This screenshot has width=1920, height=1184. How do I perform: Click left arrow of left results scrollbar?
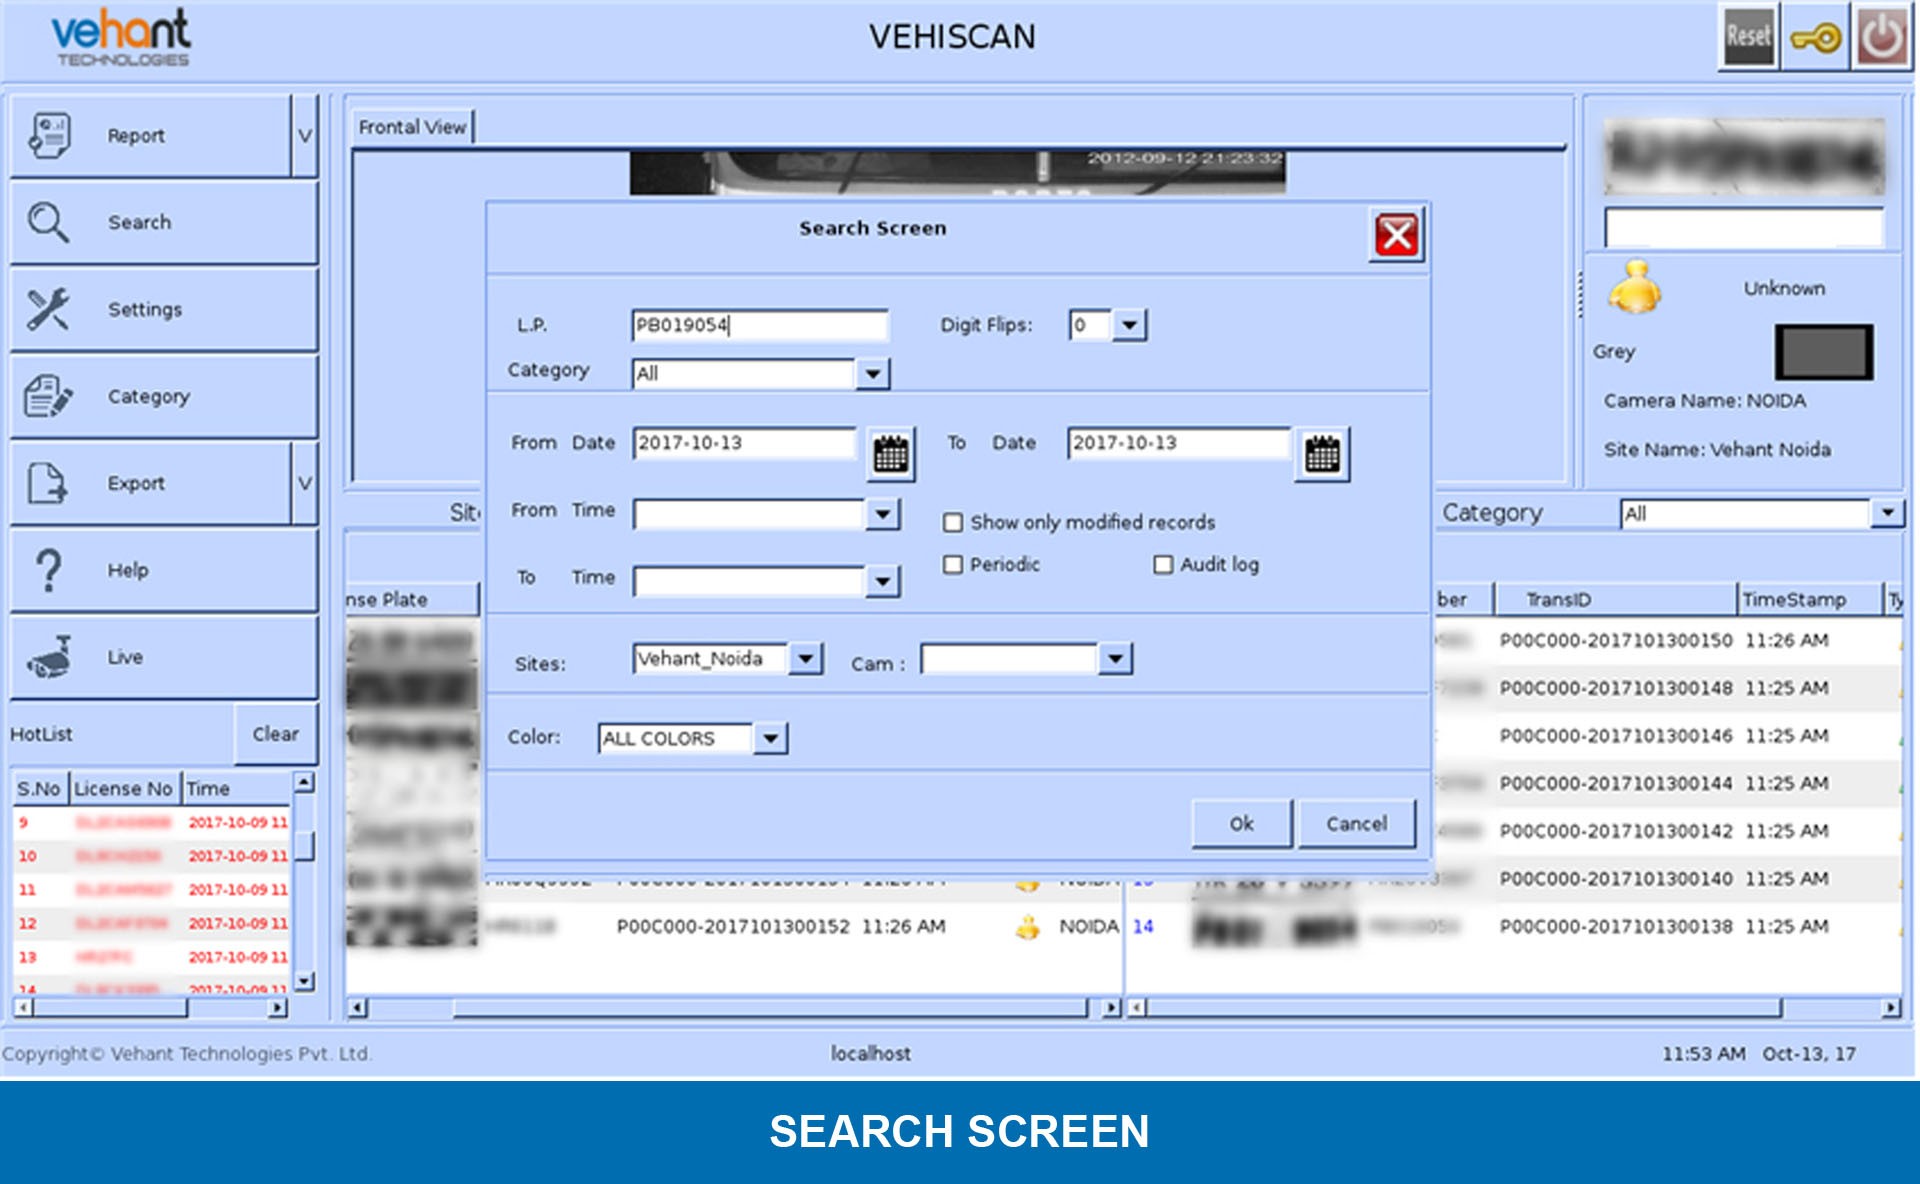point(357,1008)
